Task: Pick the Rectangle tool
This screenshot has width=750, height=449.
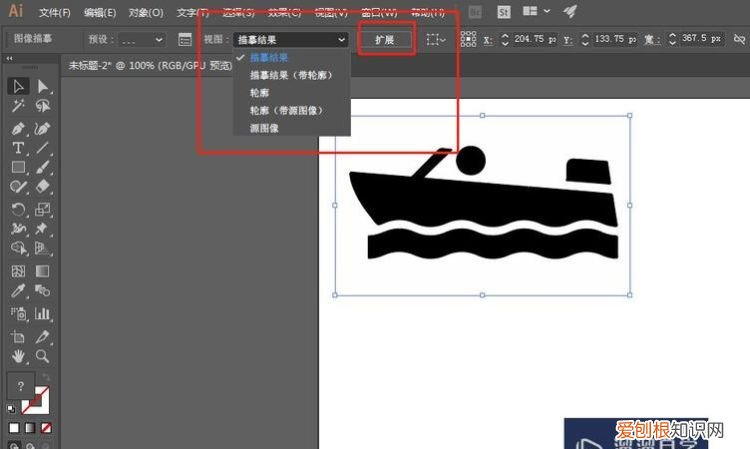Action: click(x=18, y=167)
